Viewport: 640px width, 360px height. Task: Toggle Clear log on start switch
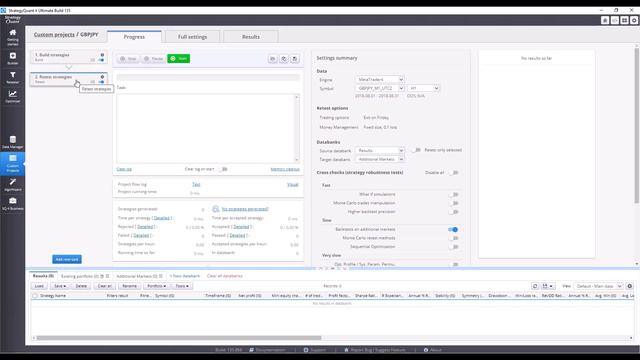click(x=223, y=169)
